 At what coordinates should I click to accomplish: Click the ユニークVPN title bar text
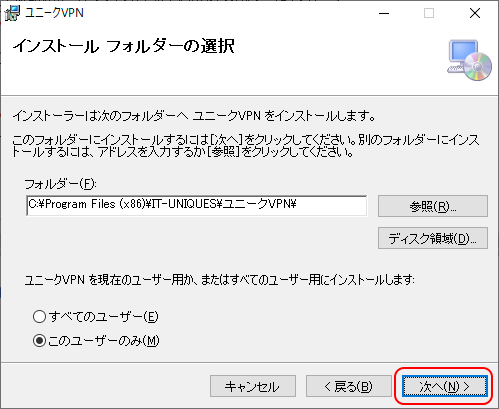pos(54,13)
